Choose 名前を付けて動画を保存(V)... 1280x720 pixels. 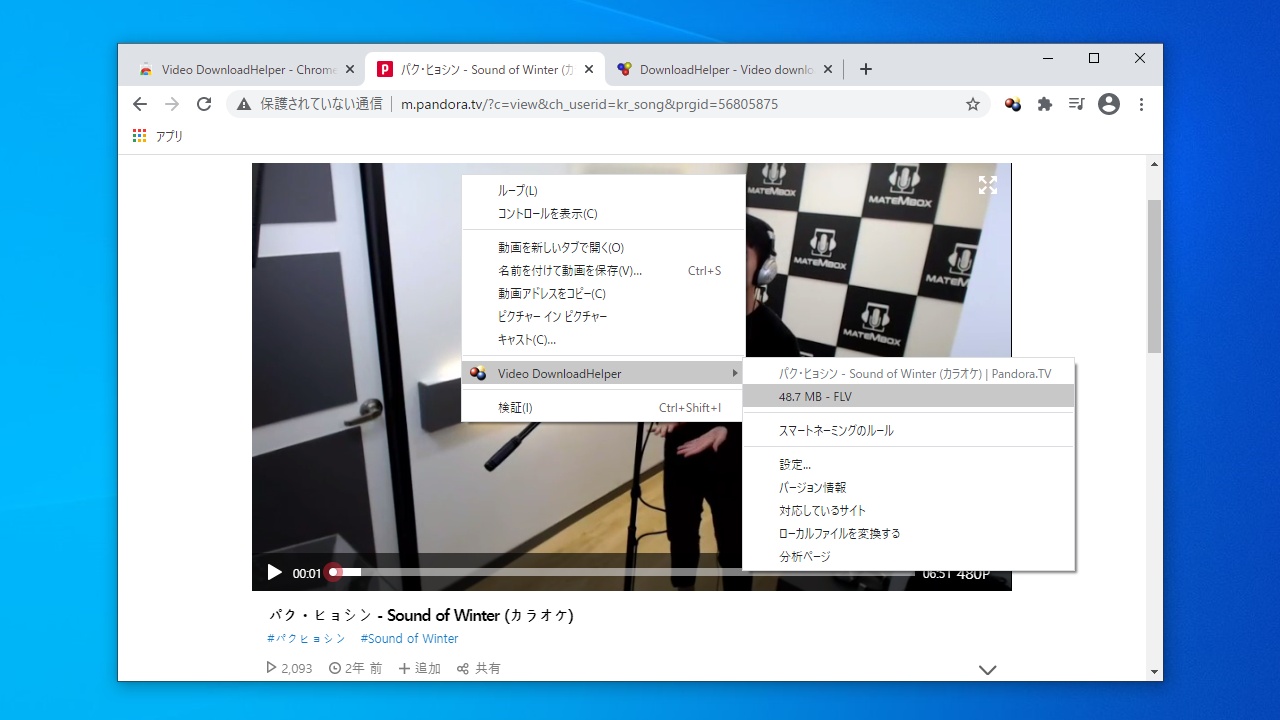(603, 271)
